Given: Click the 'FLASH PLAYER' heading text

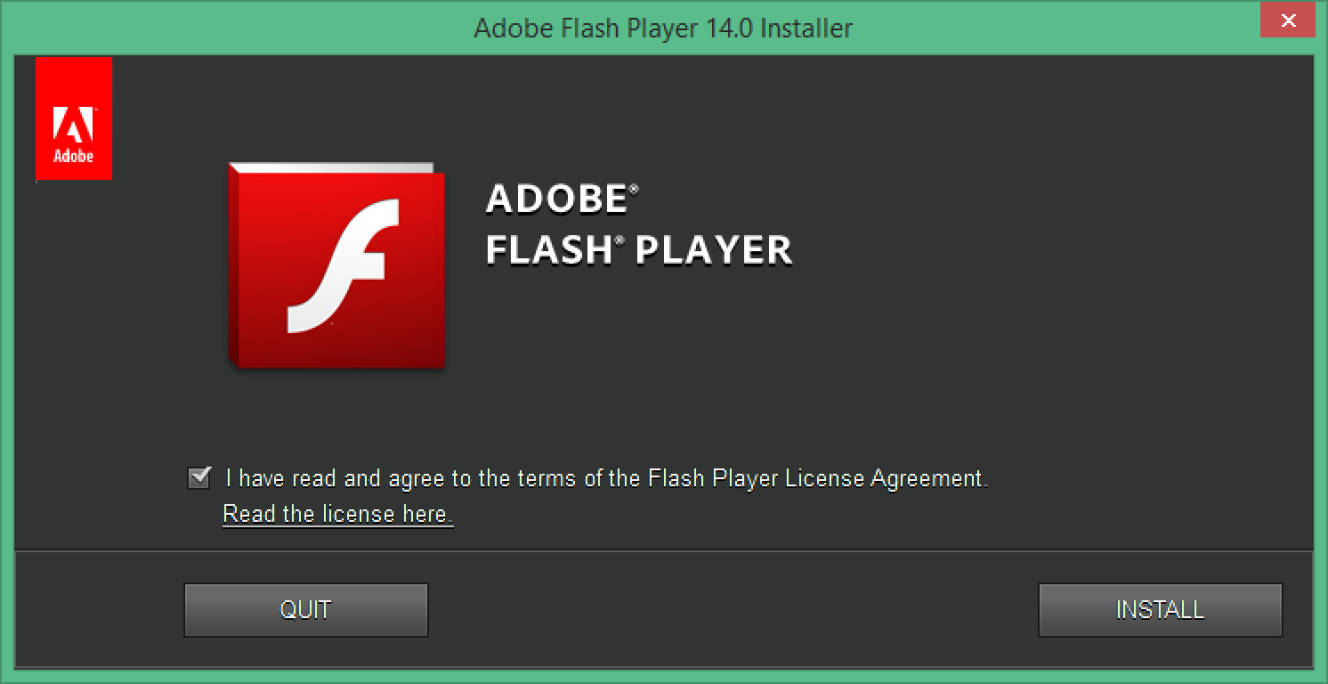Looking at the screenshot, I should [x=639, y=250].
